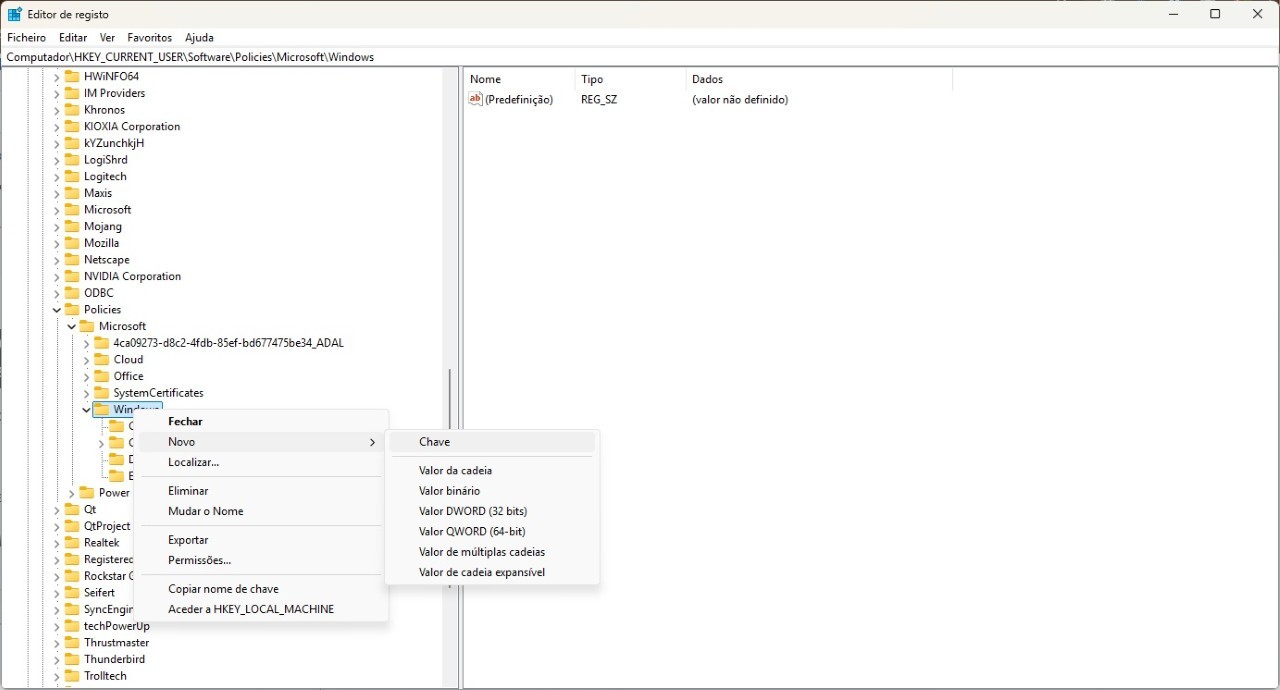
Task: Expand the Logitech key node
Action: tap(57, 176)
